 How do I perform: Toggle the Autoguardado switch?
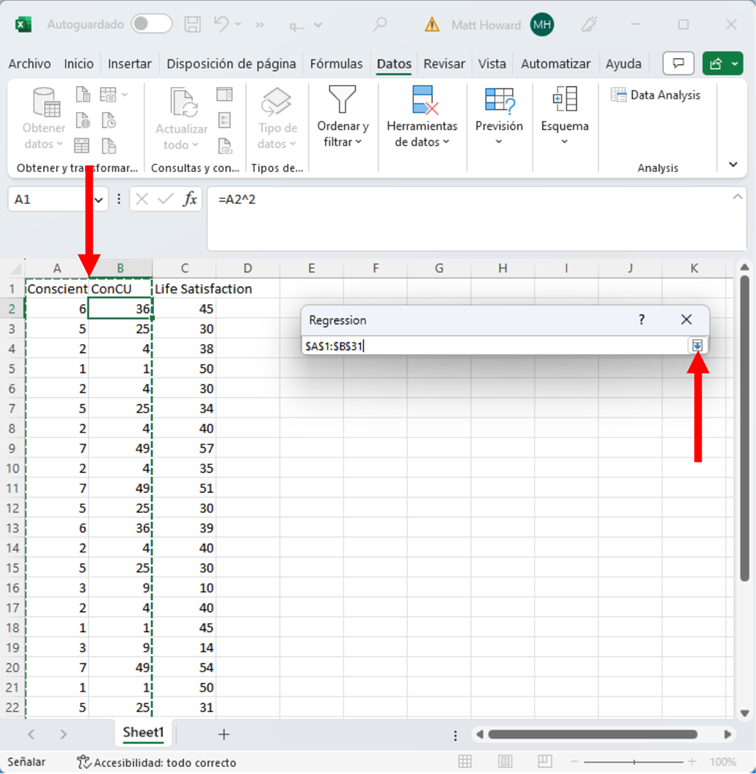coord(151,24)
